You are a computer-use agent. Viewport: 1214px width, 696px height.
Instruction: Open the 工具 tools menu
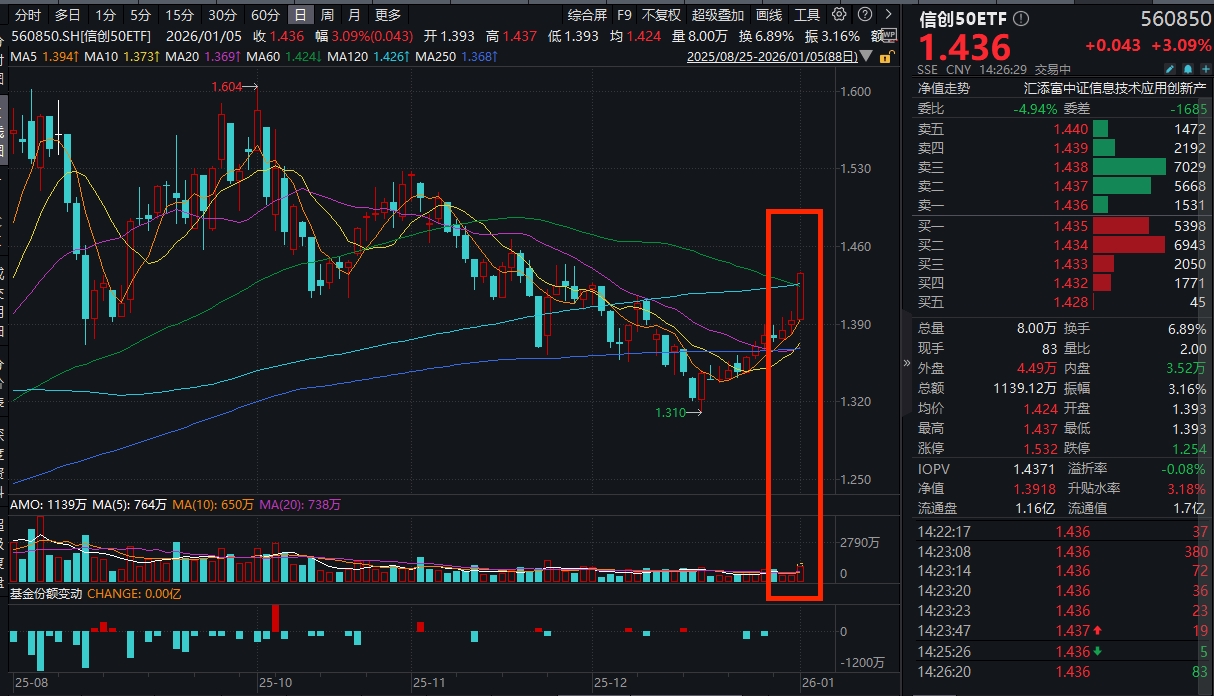[809, 15]
